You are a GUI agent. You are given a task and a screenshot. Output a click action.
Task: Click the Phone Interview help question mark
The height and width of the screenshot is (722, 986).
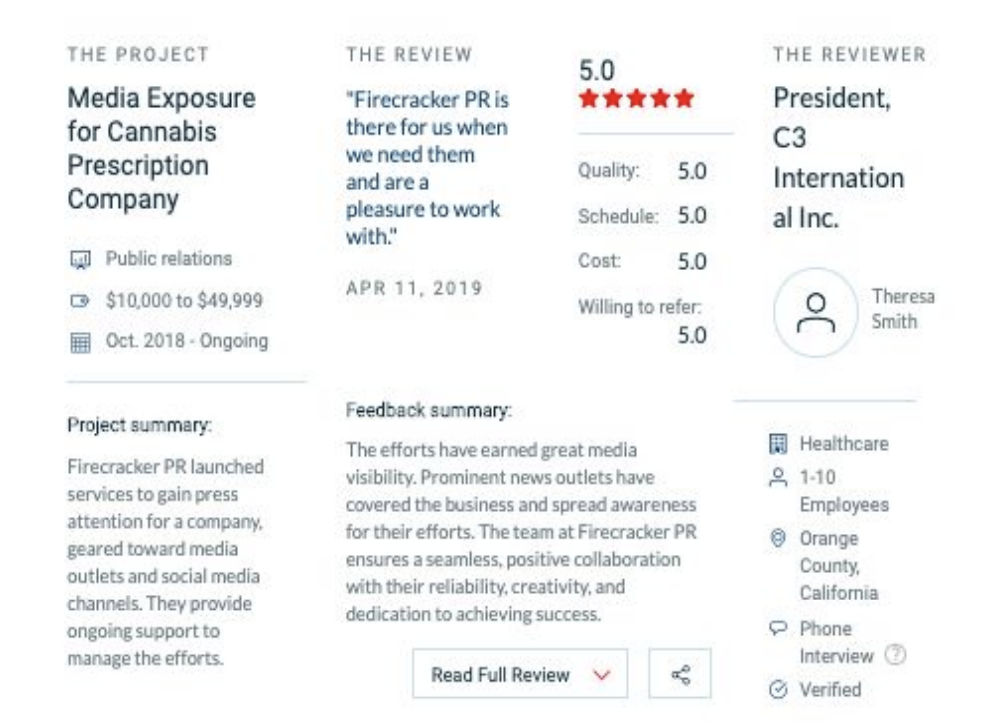(897, 657)
